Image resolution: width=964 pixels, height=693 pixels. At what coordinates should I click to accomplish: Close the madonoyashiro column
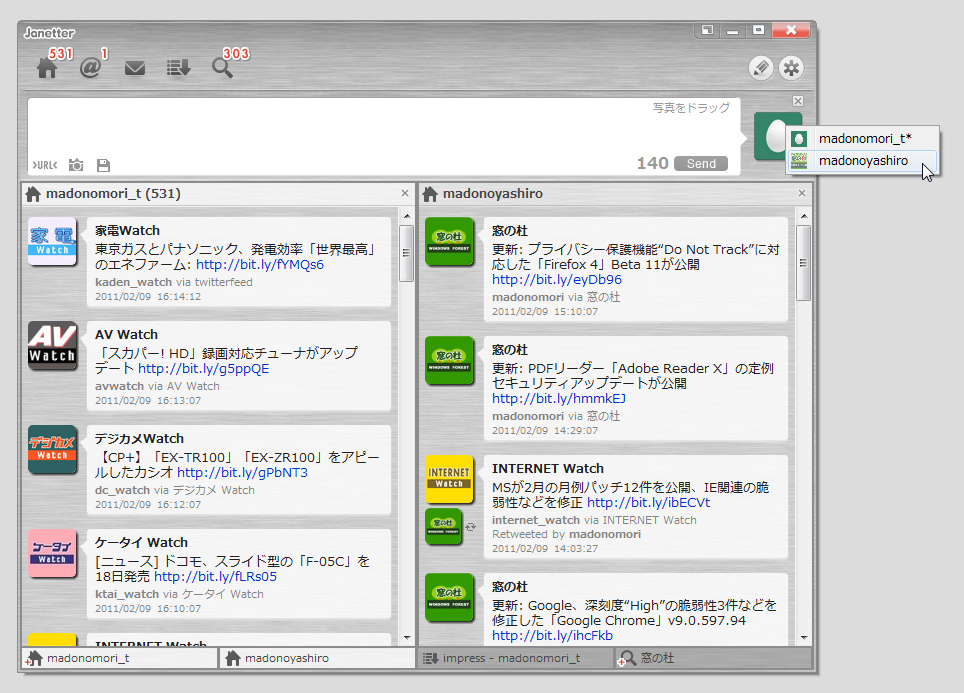(x=802, y=193)
